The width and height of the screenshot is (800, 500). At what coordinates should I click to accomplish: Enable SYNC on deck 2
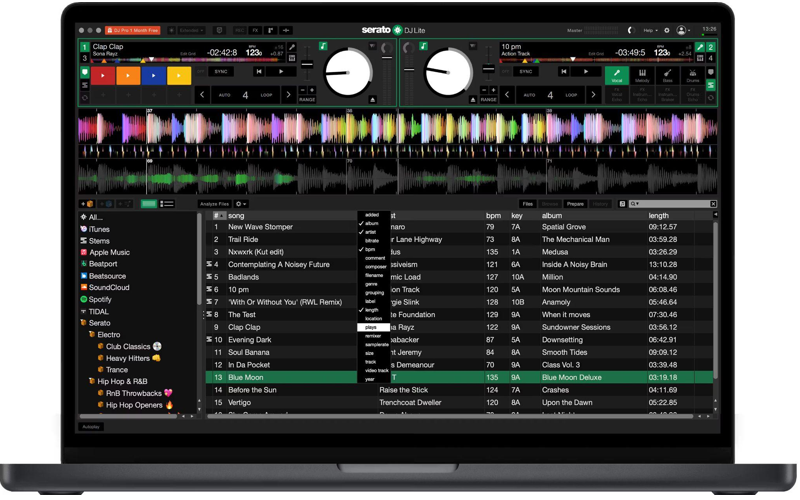point(526,72)
